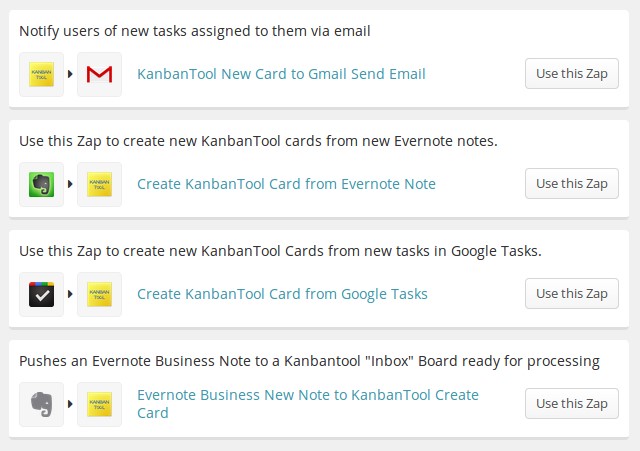Click the KanbanTool icon in the Gmail zap
640x451 pixels.
(41, 74)
